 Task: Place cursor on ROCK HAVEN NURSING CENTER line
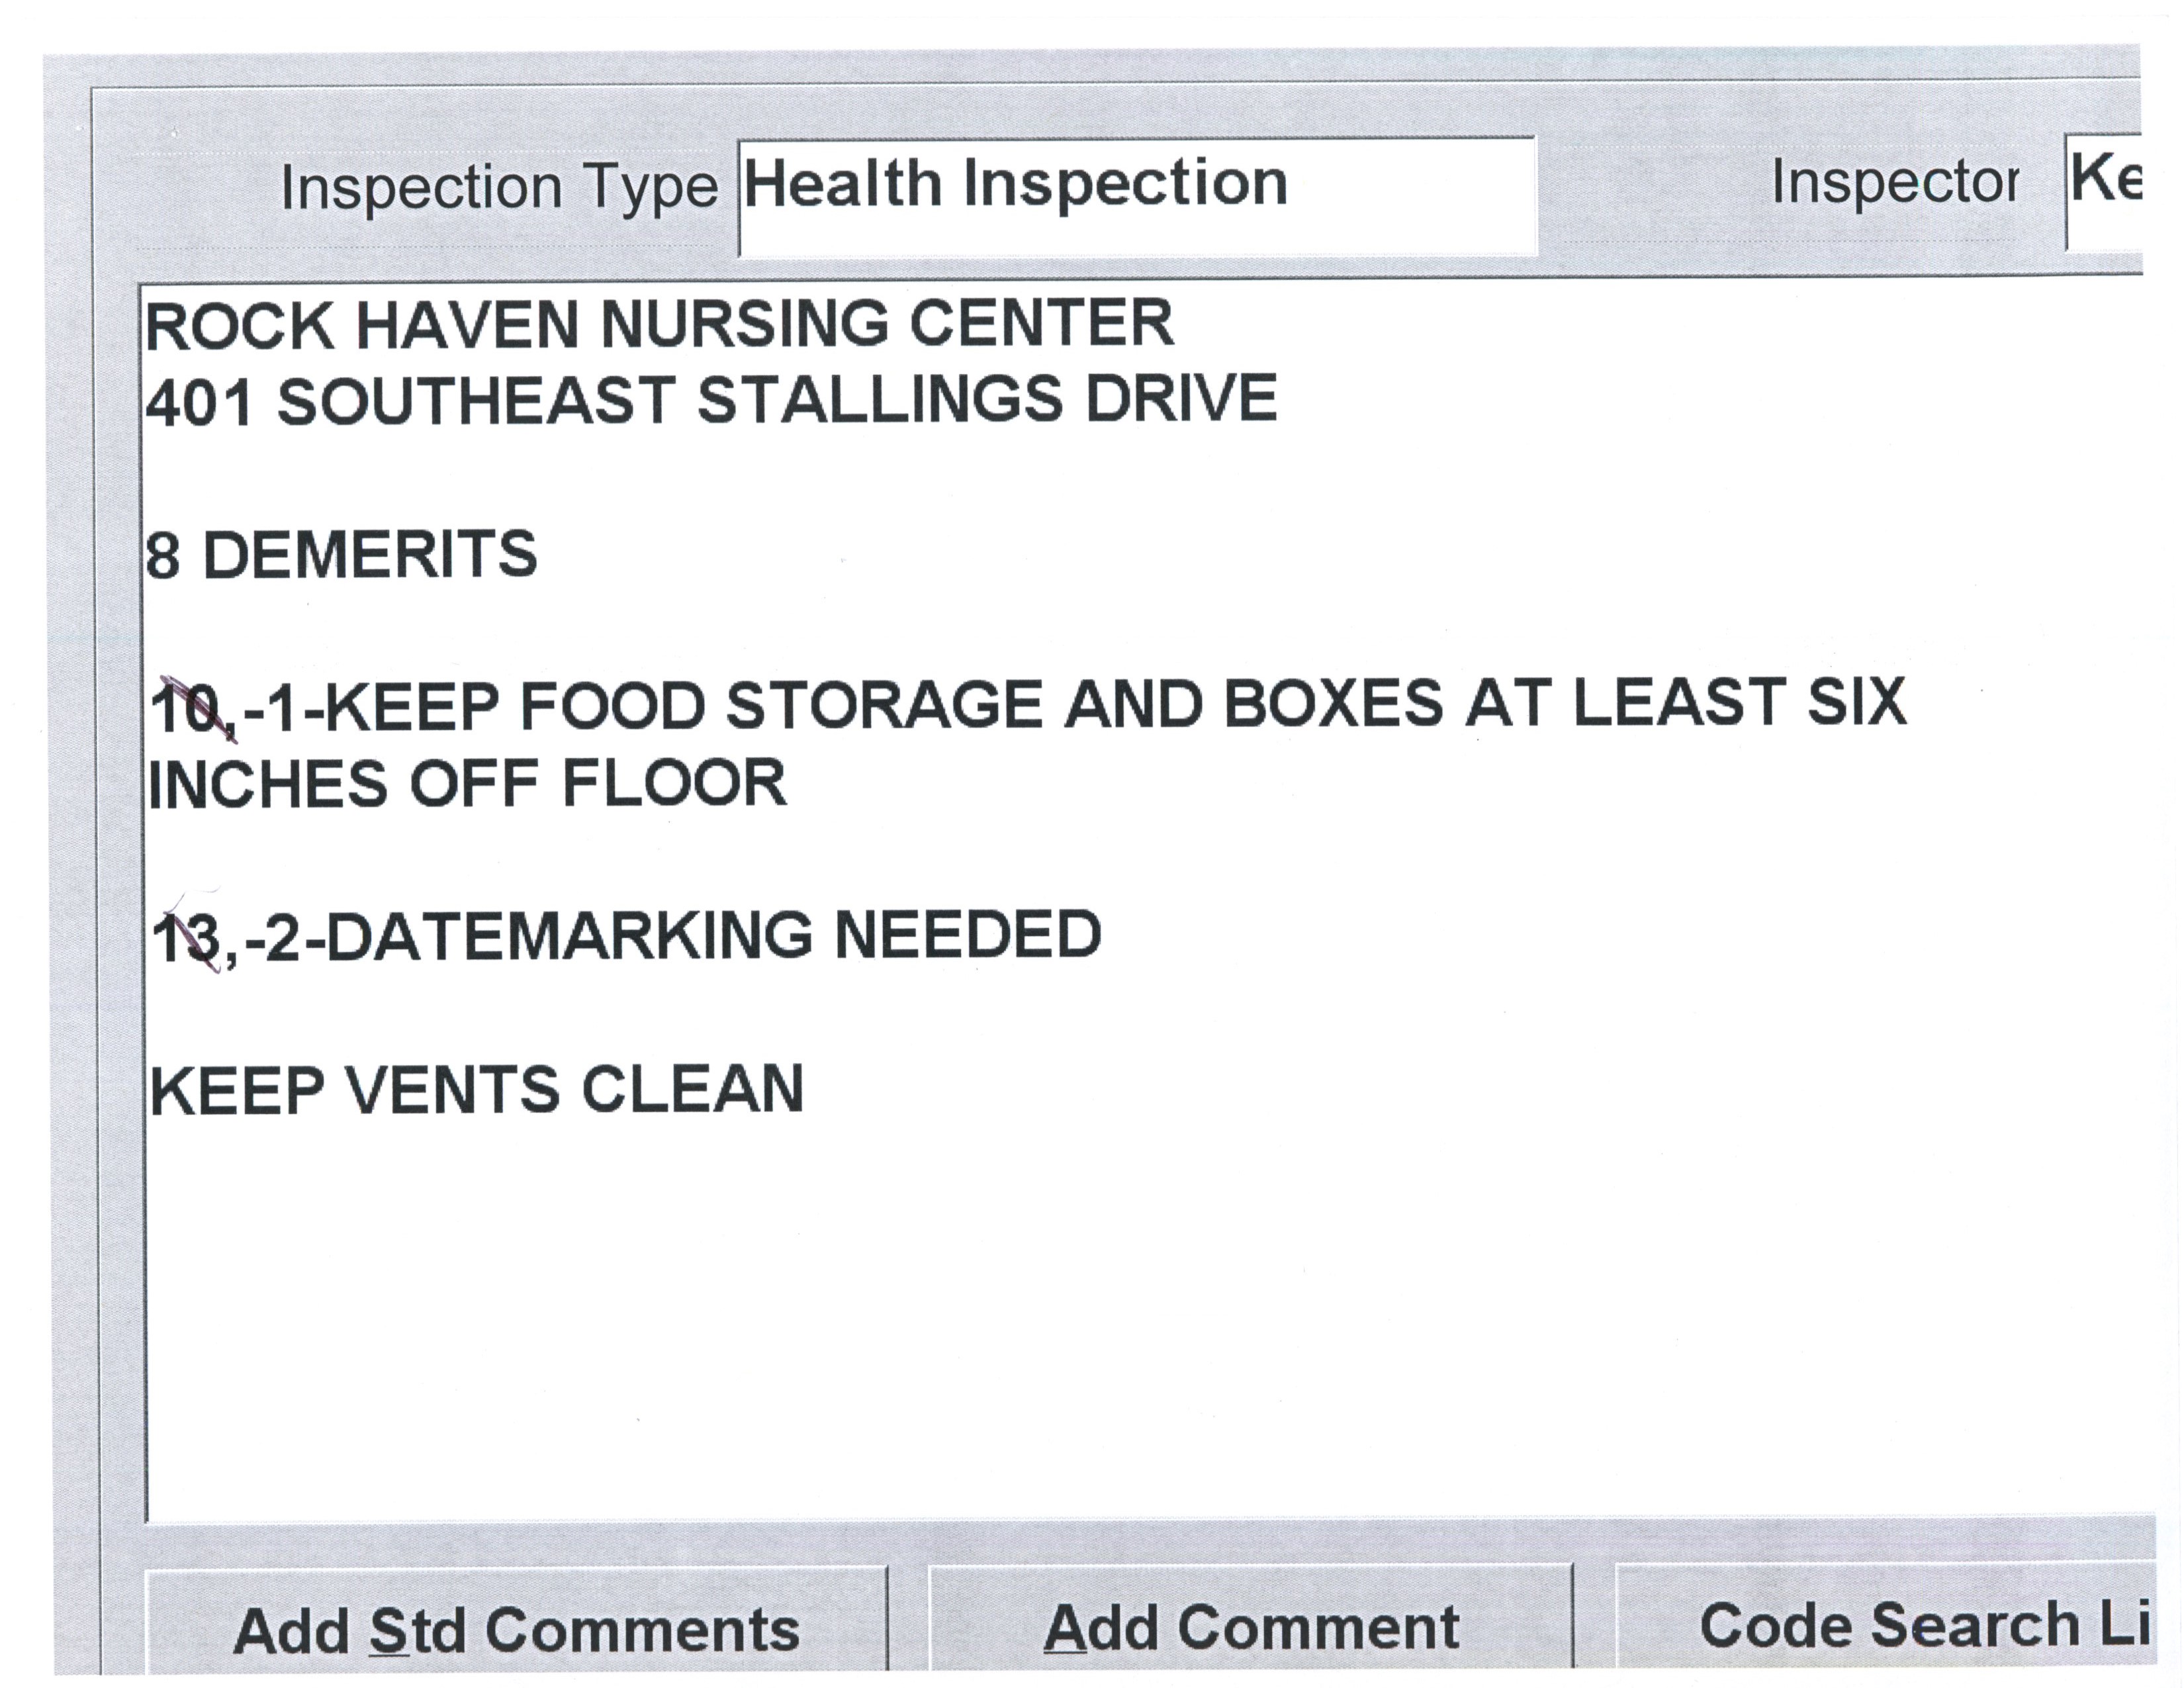[660, 325]
